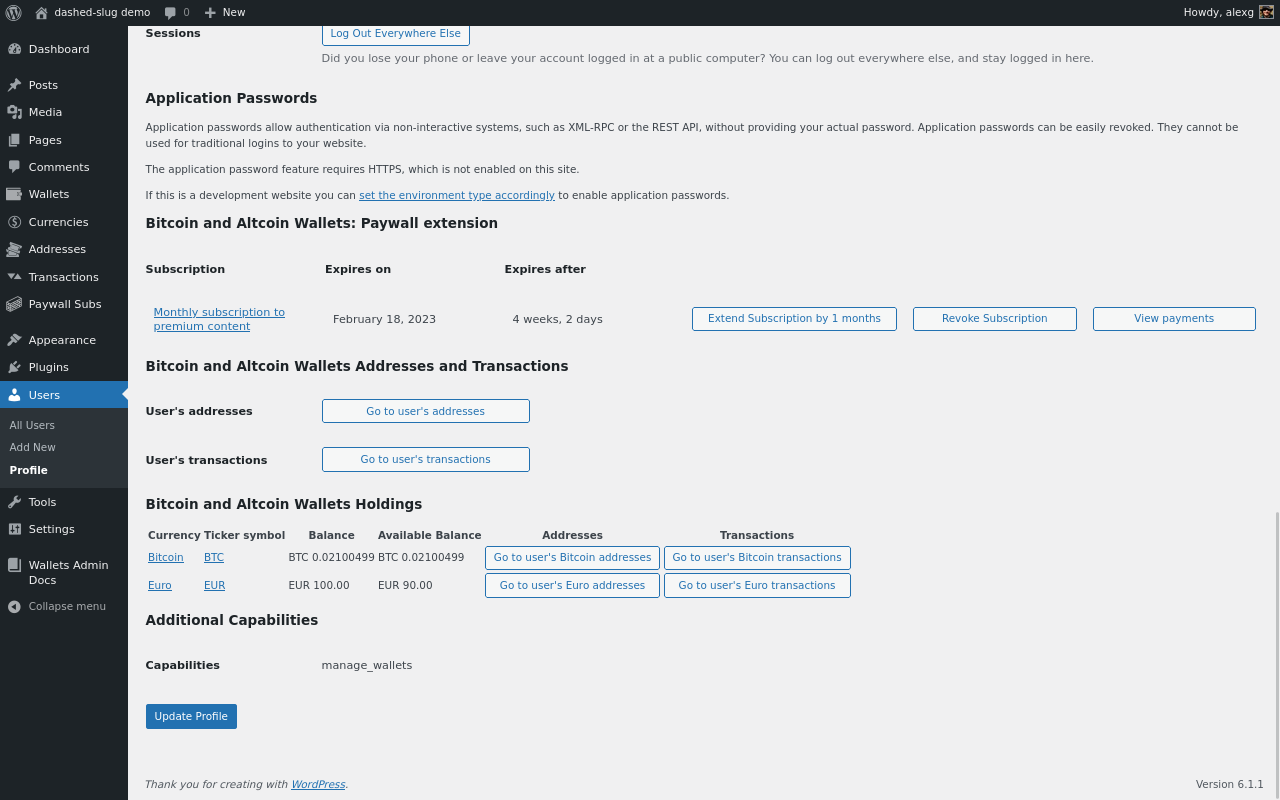Click the Dashboard gauge icon

pos(14,49)
